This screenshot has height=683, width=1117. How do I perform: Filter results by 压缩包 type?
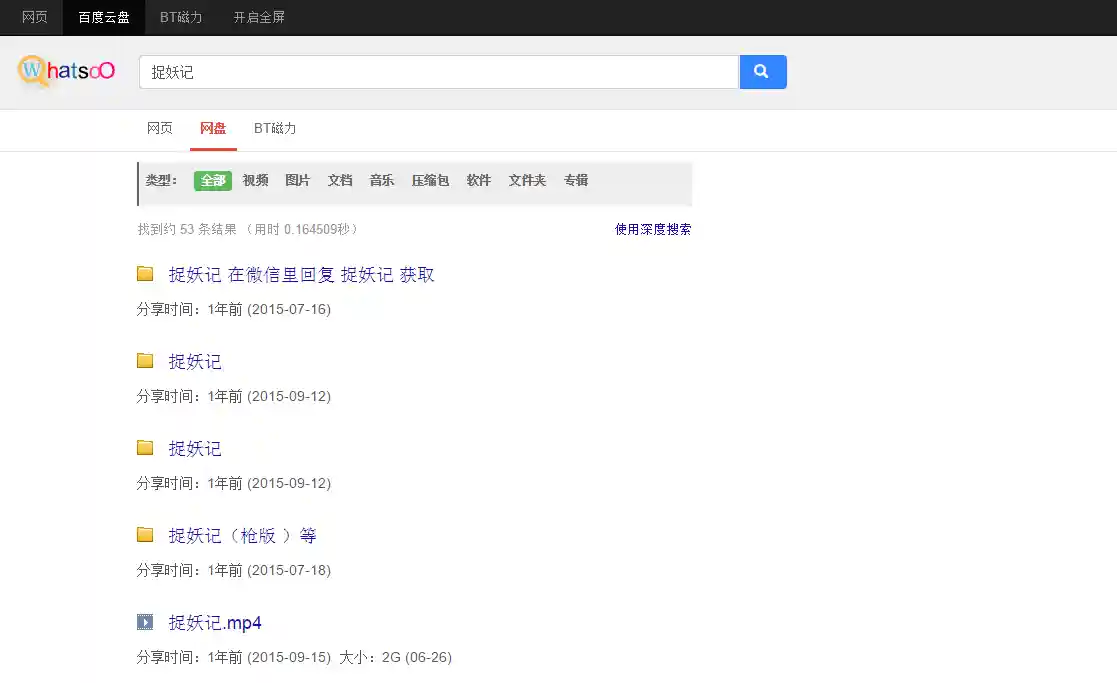point(430,180)
